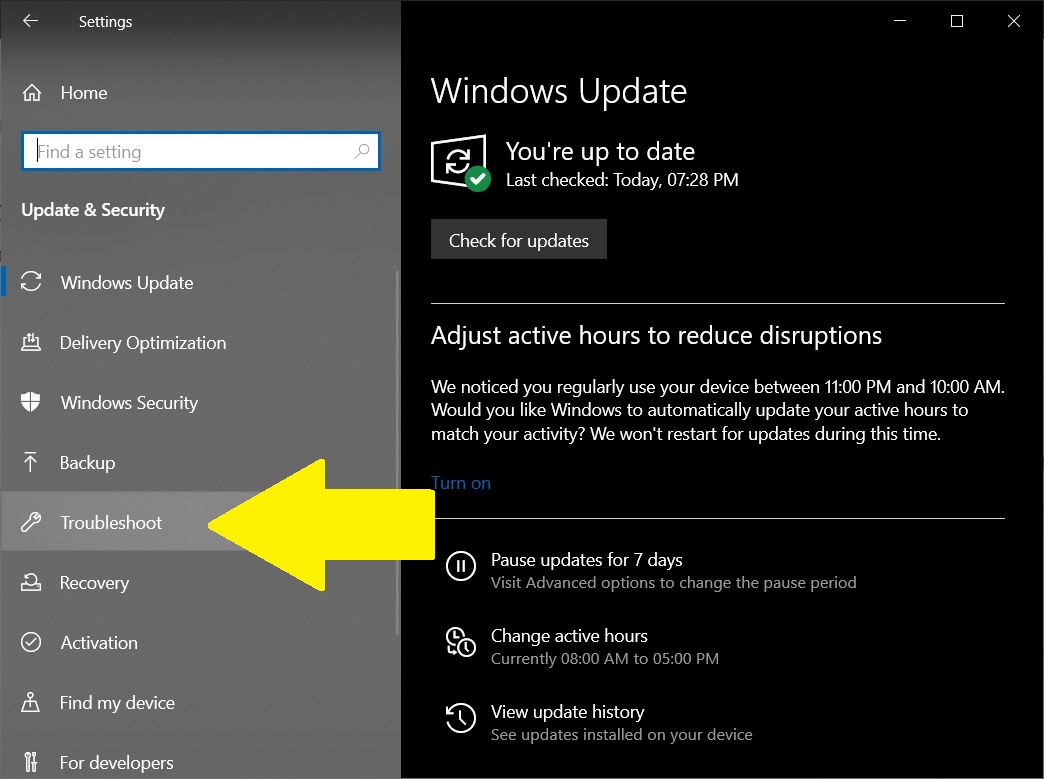Maximize the Settings window

coord(957,21)
